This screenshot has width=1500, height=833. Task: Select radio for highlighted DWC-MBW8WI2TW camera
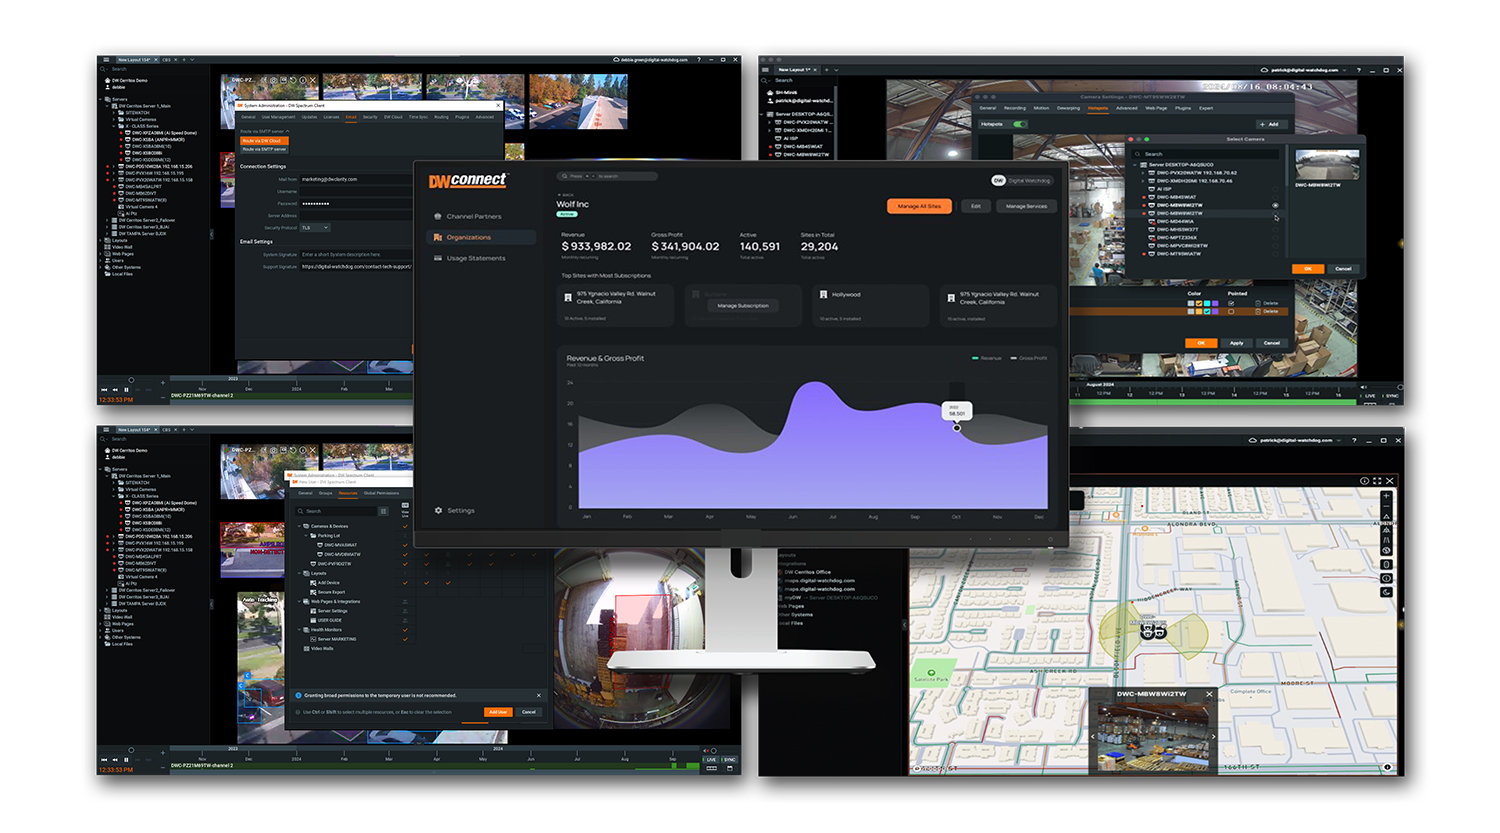(1275, 213)
